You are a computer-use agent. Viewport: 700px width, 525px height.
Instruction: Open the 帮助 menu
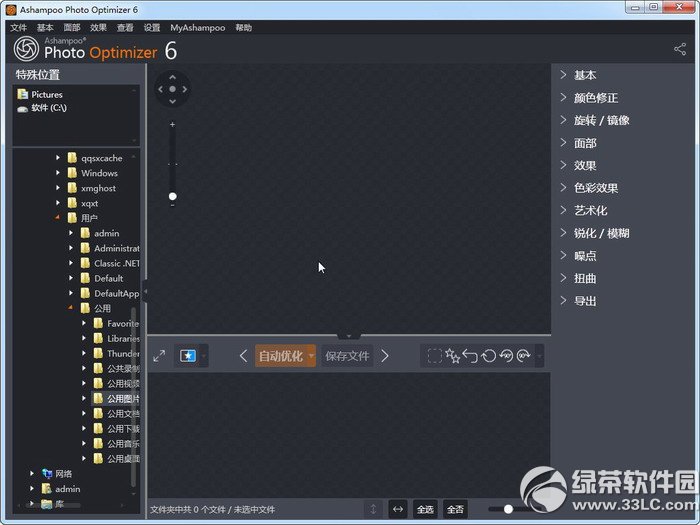point(243,28)
